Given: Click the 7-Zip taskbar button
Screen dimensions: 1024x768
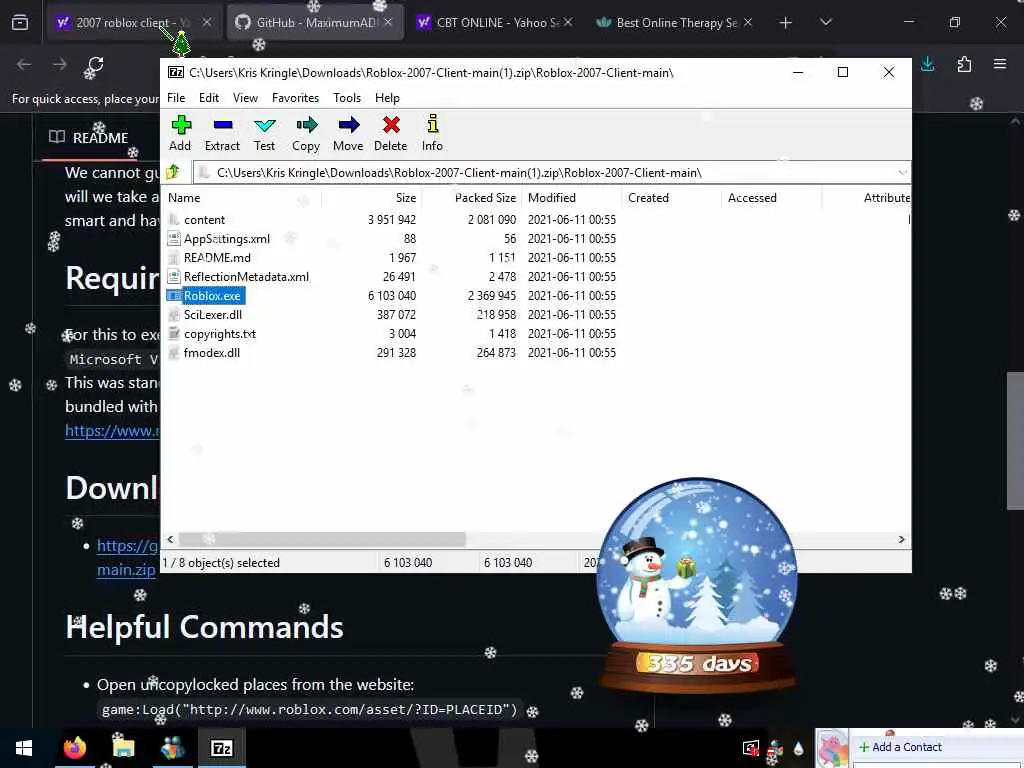Looking at the screenshot, I should coord(221,748).
